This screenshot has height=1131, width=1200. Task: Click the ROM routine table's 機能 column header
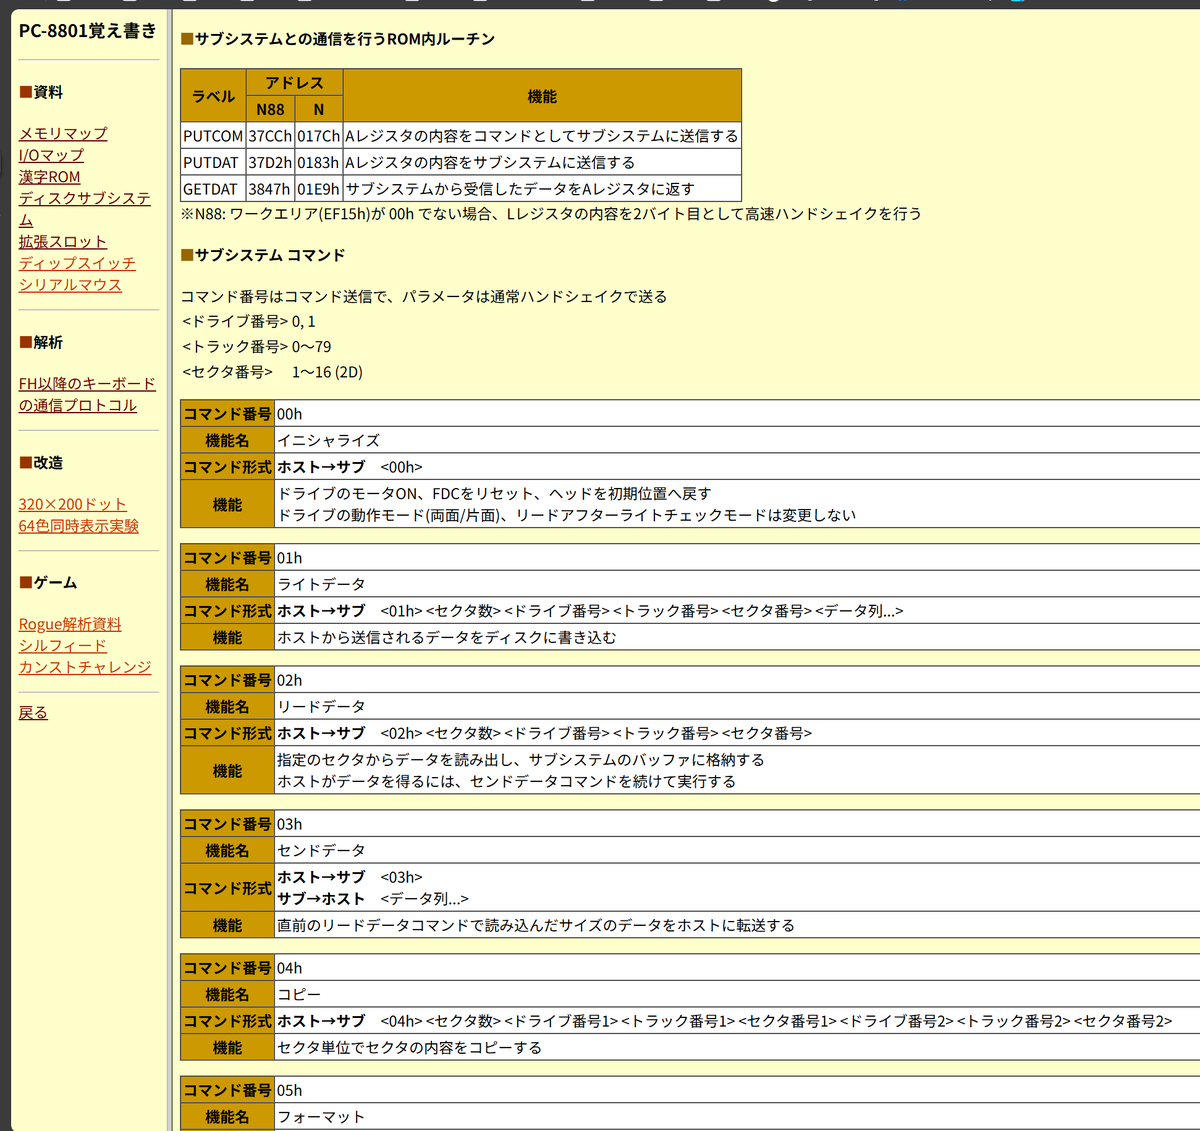point(542,96)
